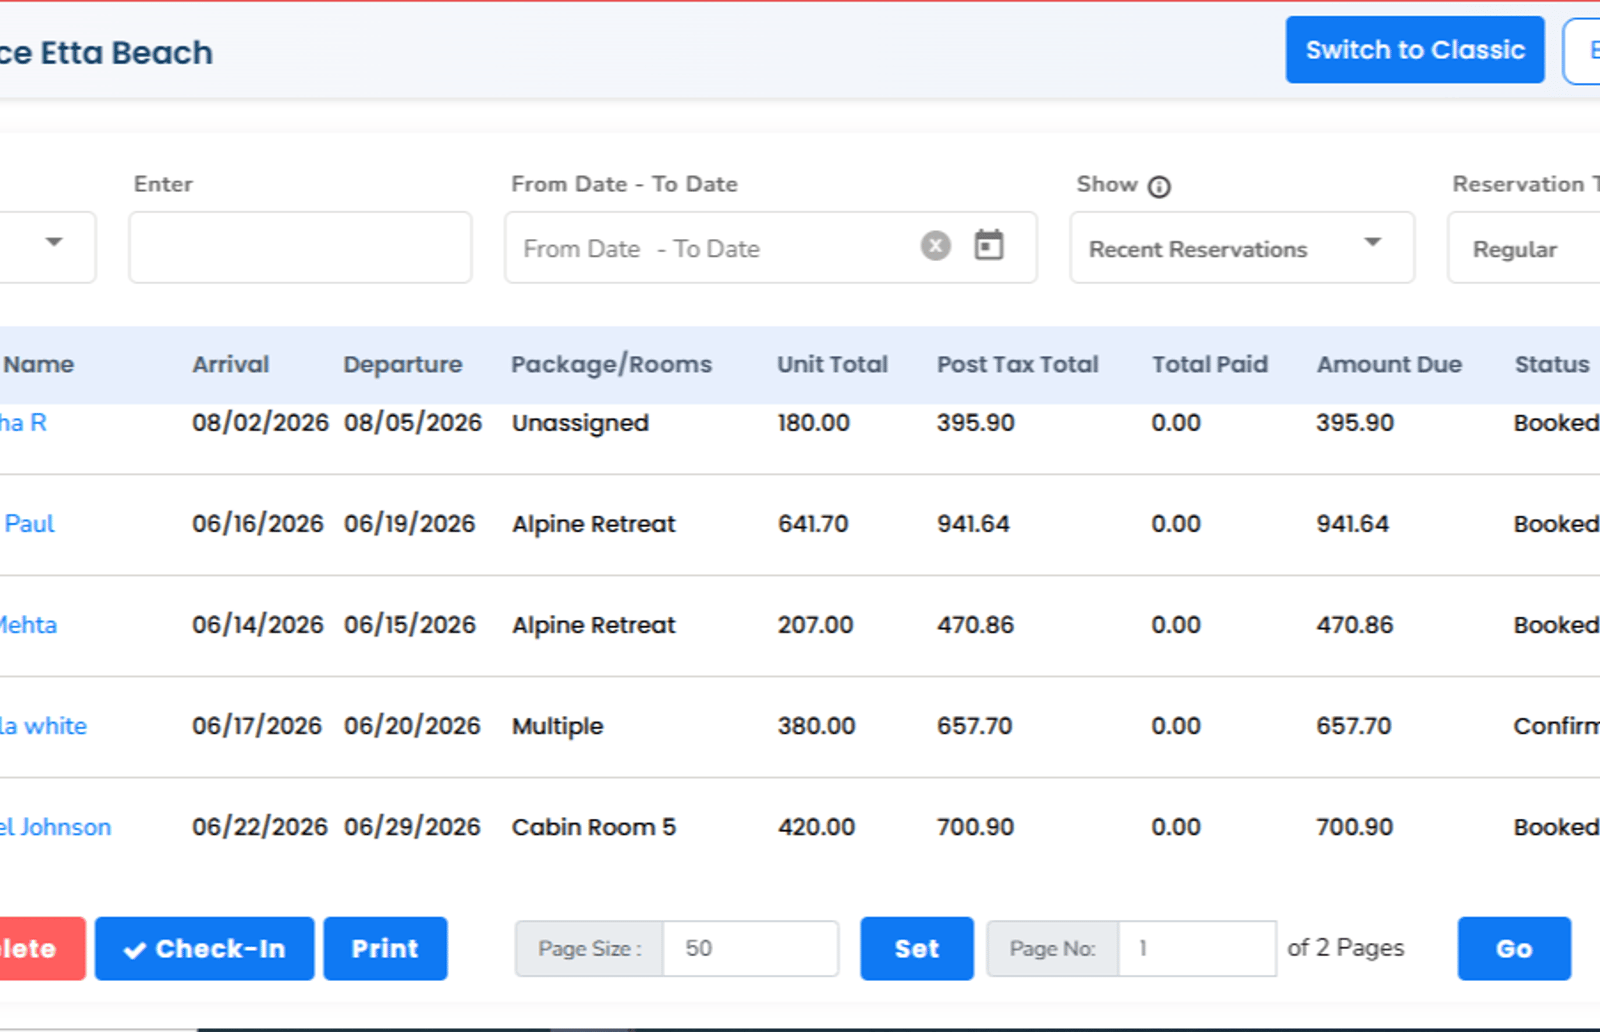Click the Confirm status in white row
The image size is (1600, 1032).
(x=1556, y=726)
